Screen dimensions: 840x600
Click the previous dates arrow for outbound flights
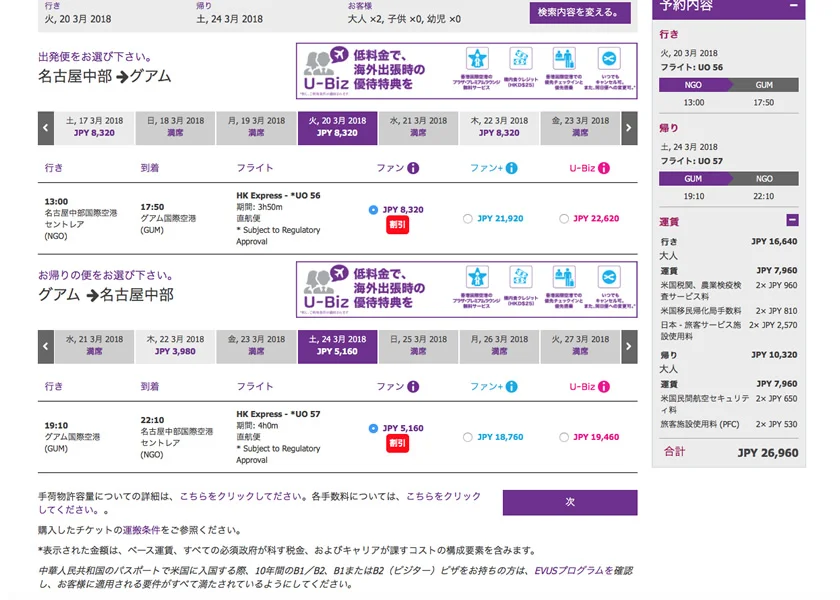click(46, 128)
